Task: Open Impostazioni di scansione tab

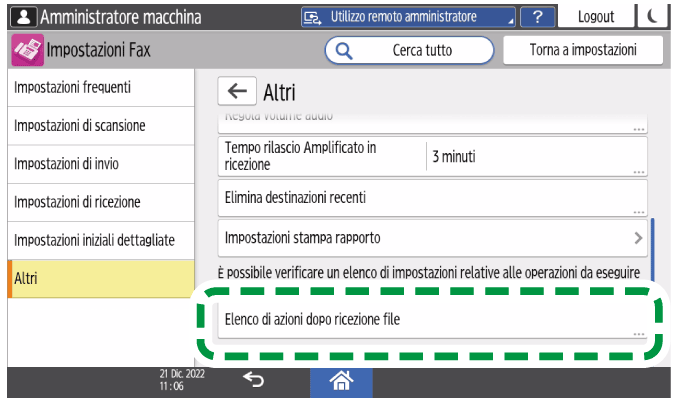Action: click(x=96, y=126)
